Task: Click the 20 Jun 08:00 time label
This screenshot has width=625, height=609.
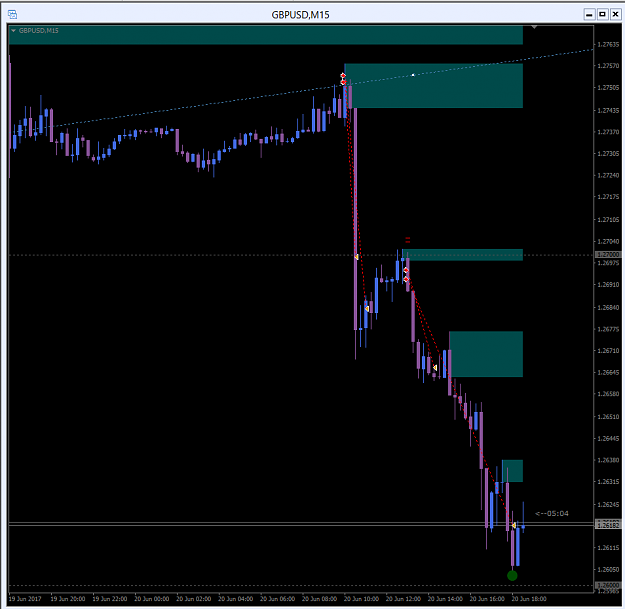Action: [x=319, y=599]
